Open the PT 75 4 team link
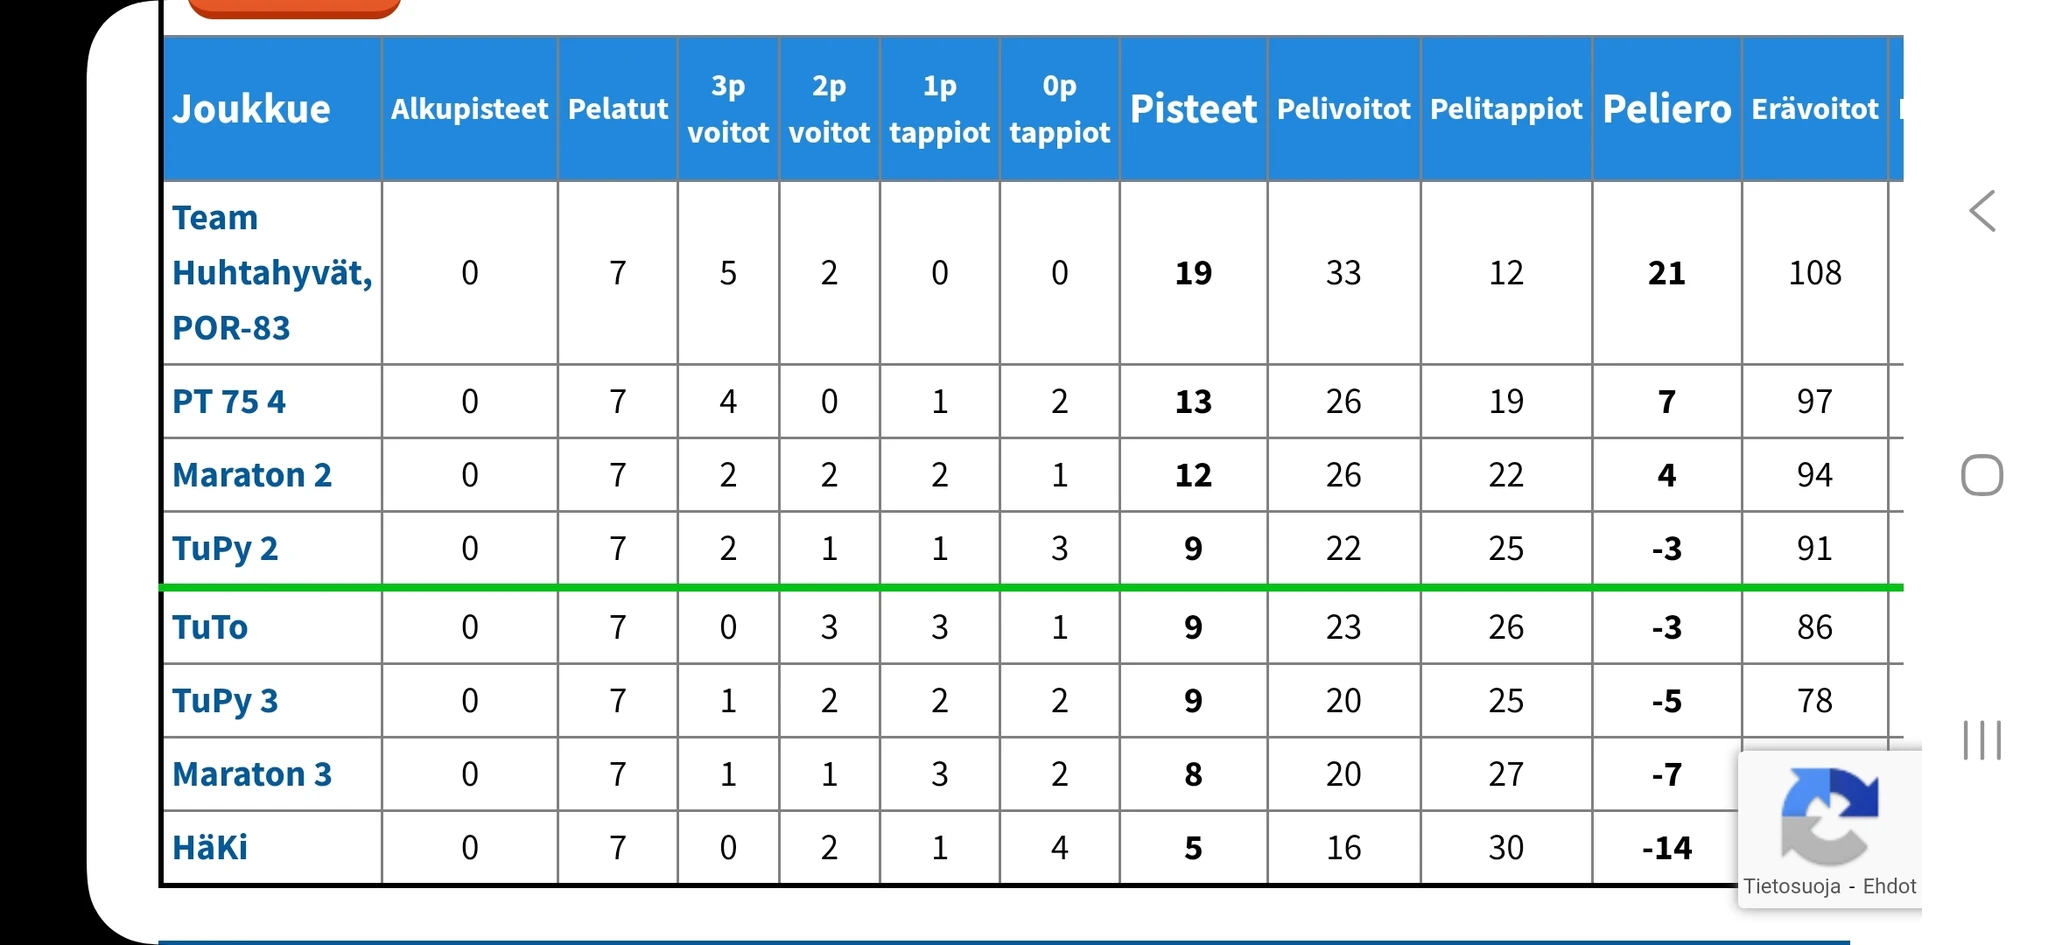Image resolution: width=2048 pixels, height=945 pixels. pyautogui.click(x=229, y=401)
